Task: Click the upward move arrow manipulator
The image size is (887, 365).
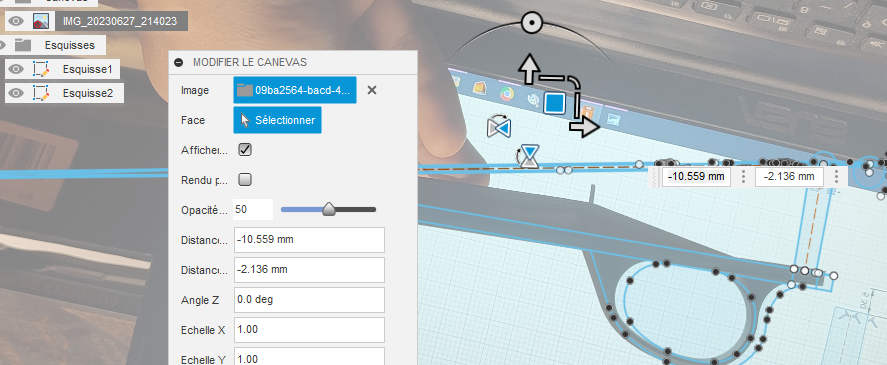Action: click(x=529, y=68)
